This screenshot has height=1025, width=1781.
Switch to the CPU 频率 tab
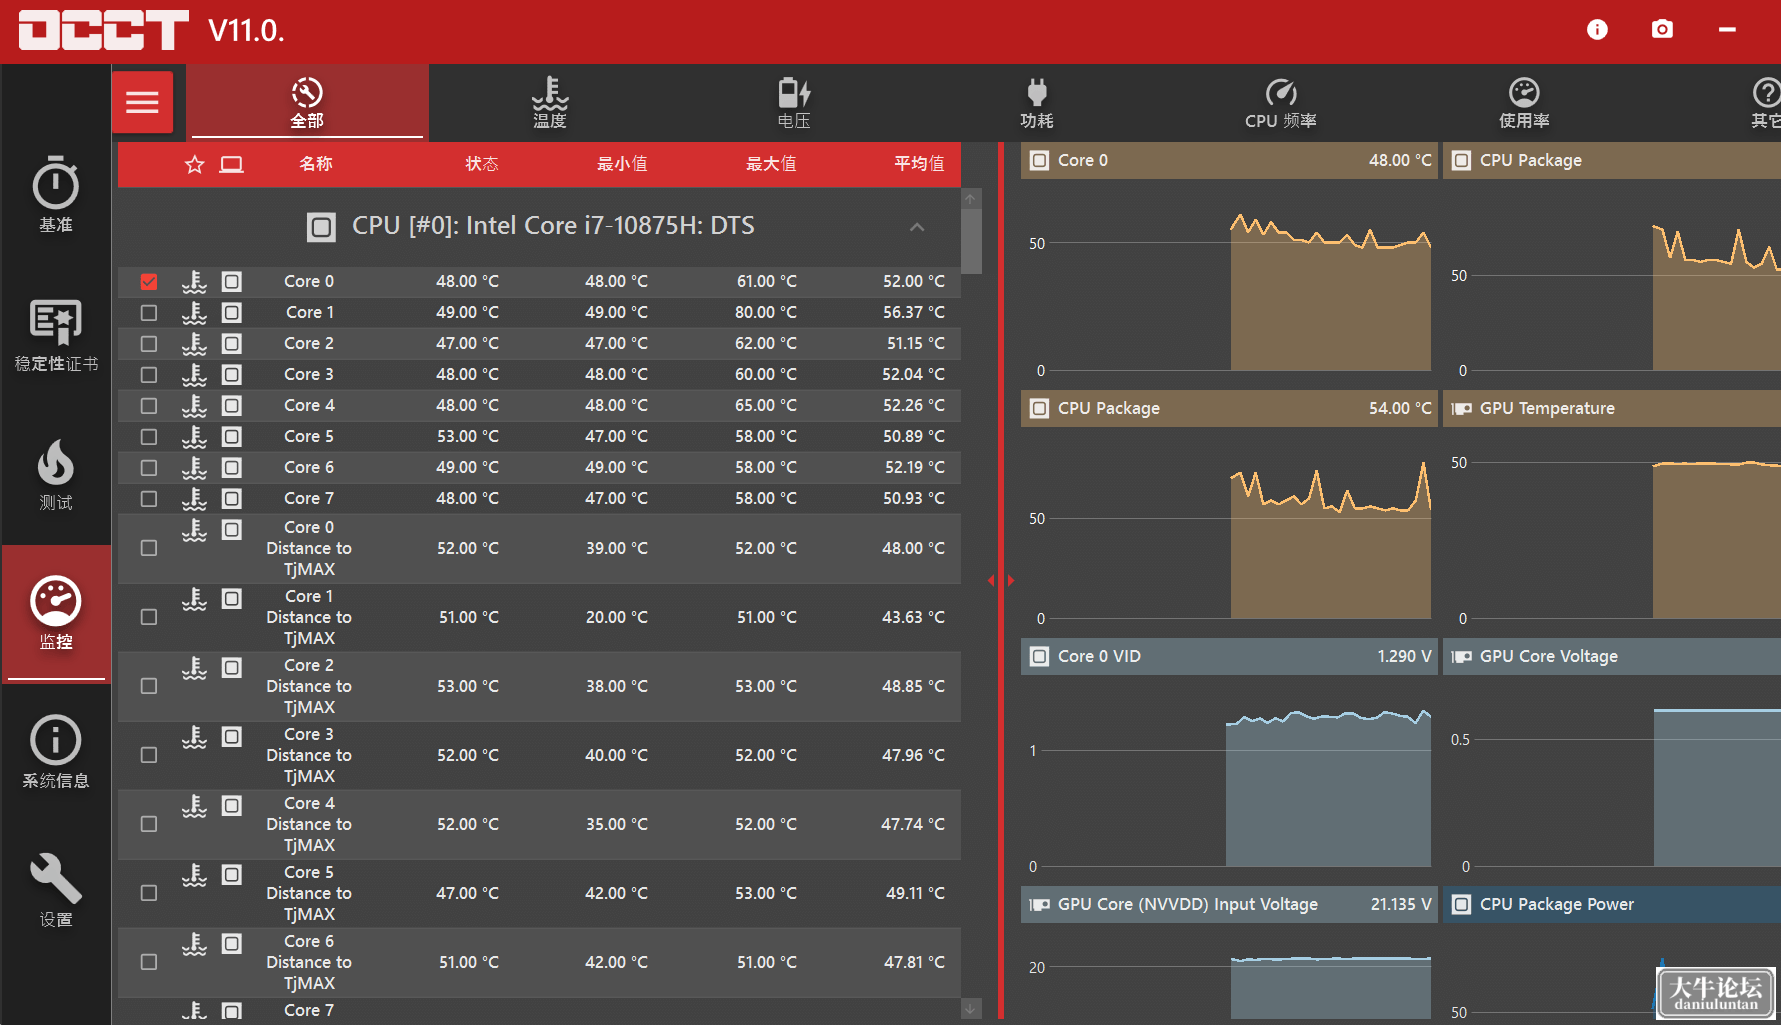pos(1280,102)
